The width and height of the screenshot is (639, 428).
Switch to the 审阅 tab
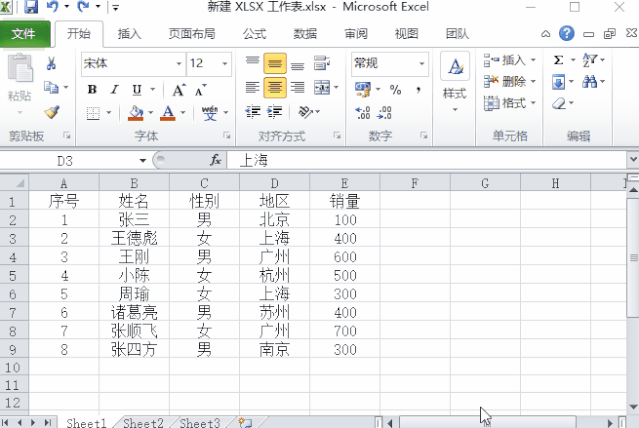[x=356, y=34]
